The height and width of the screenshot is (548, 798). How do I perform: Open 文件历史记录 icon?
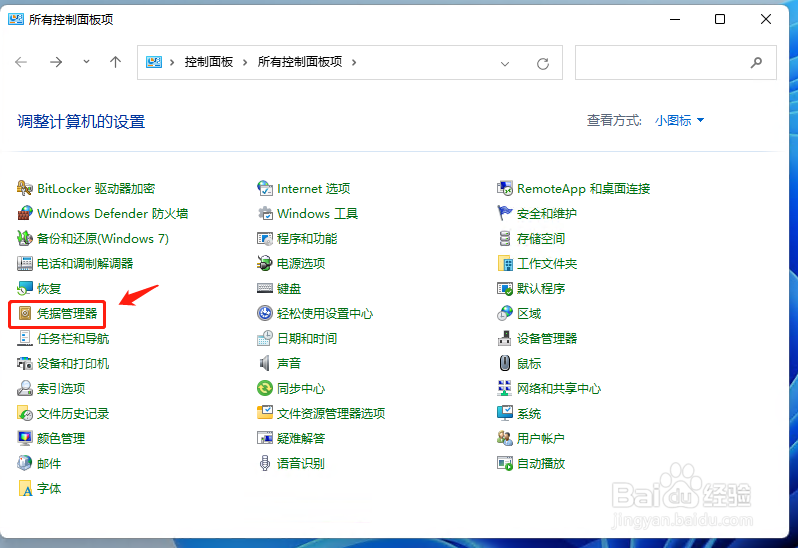point(24,413)
